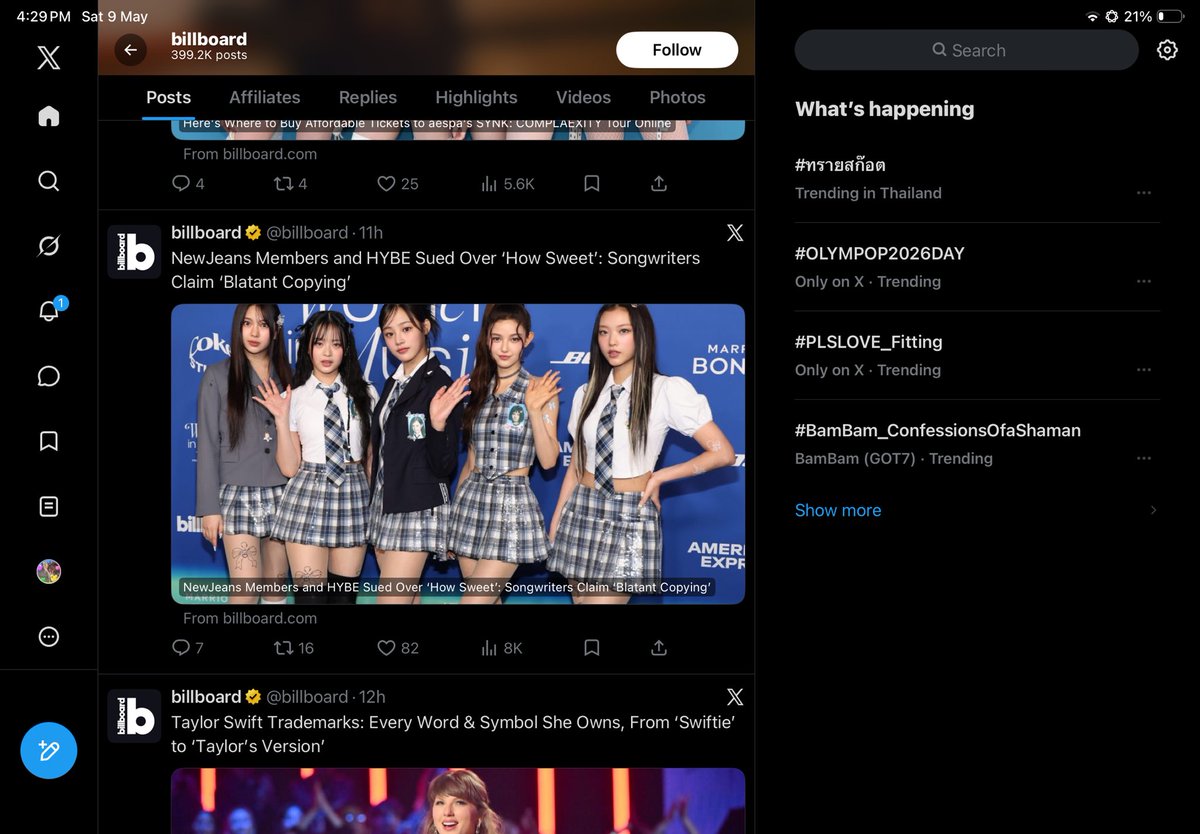Click 'From billboard.com' under NewJeans card
Image resolution: width=1200 pixels, height=834 pixels.
pyautogui.click(x=250, y=618)
